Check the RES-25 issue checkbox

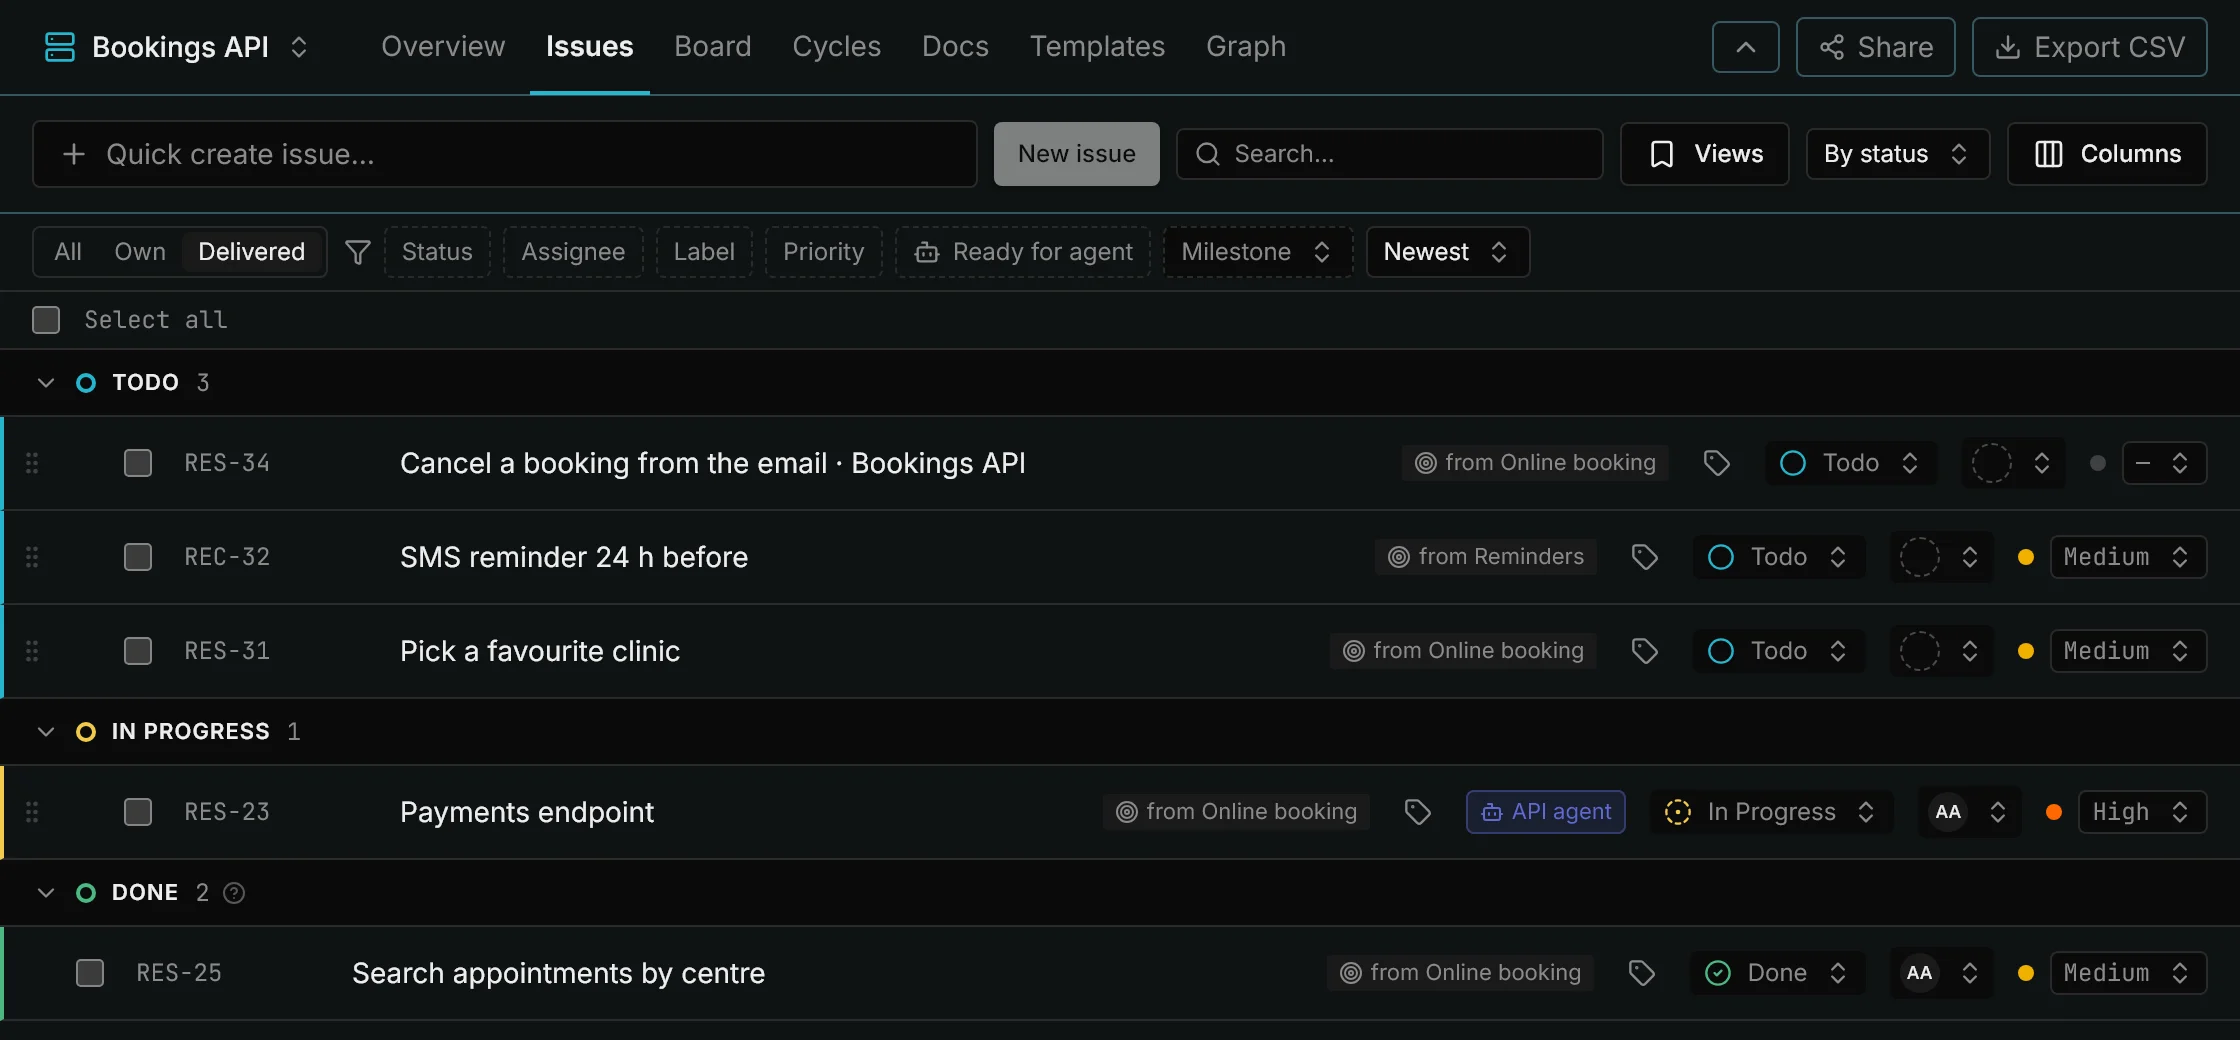(90, 973)
